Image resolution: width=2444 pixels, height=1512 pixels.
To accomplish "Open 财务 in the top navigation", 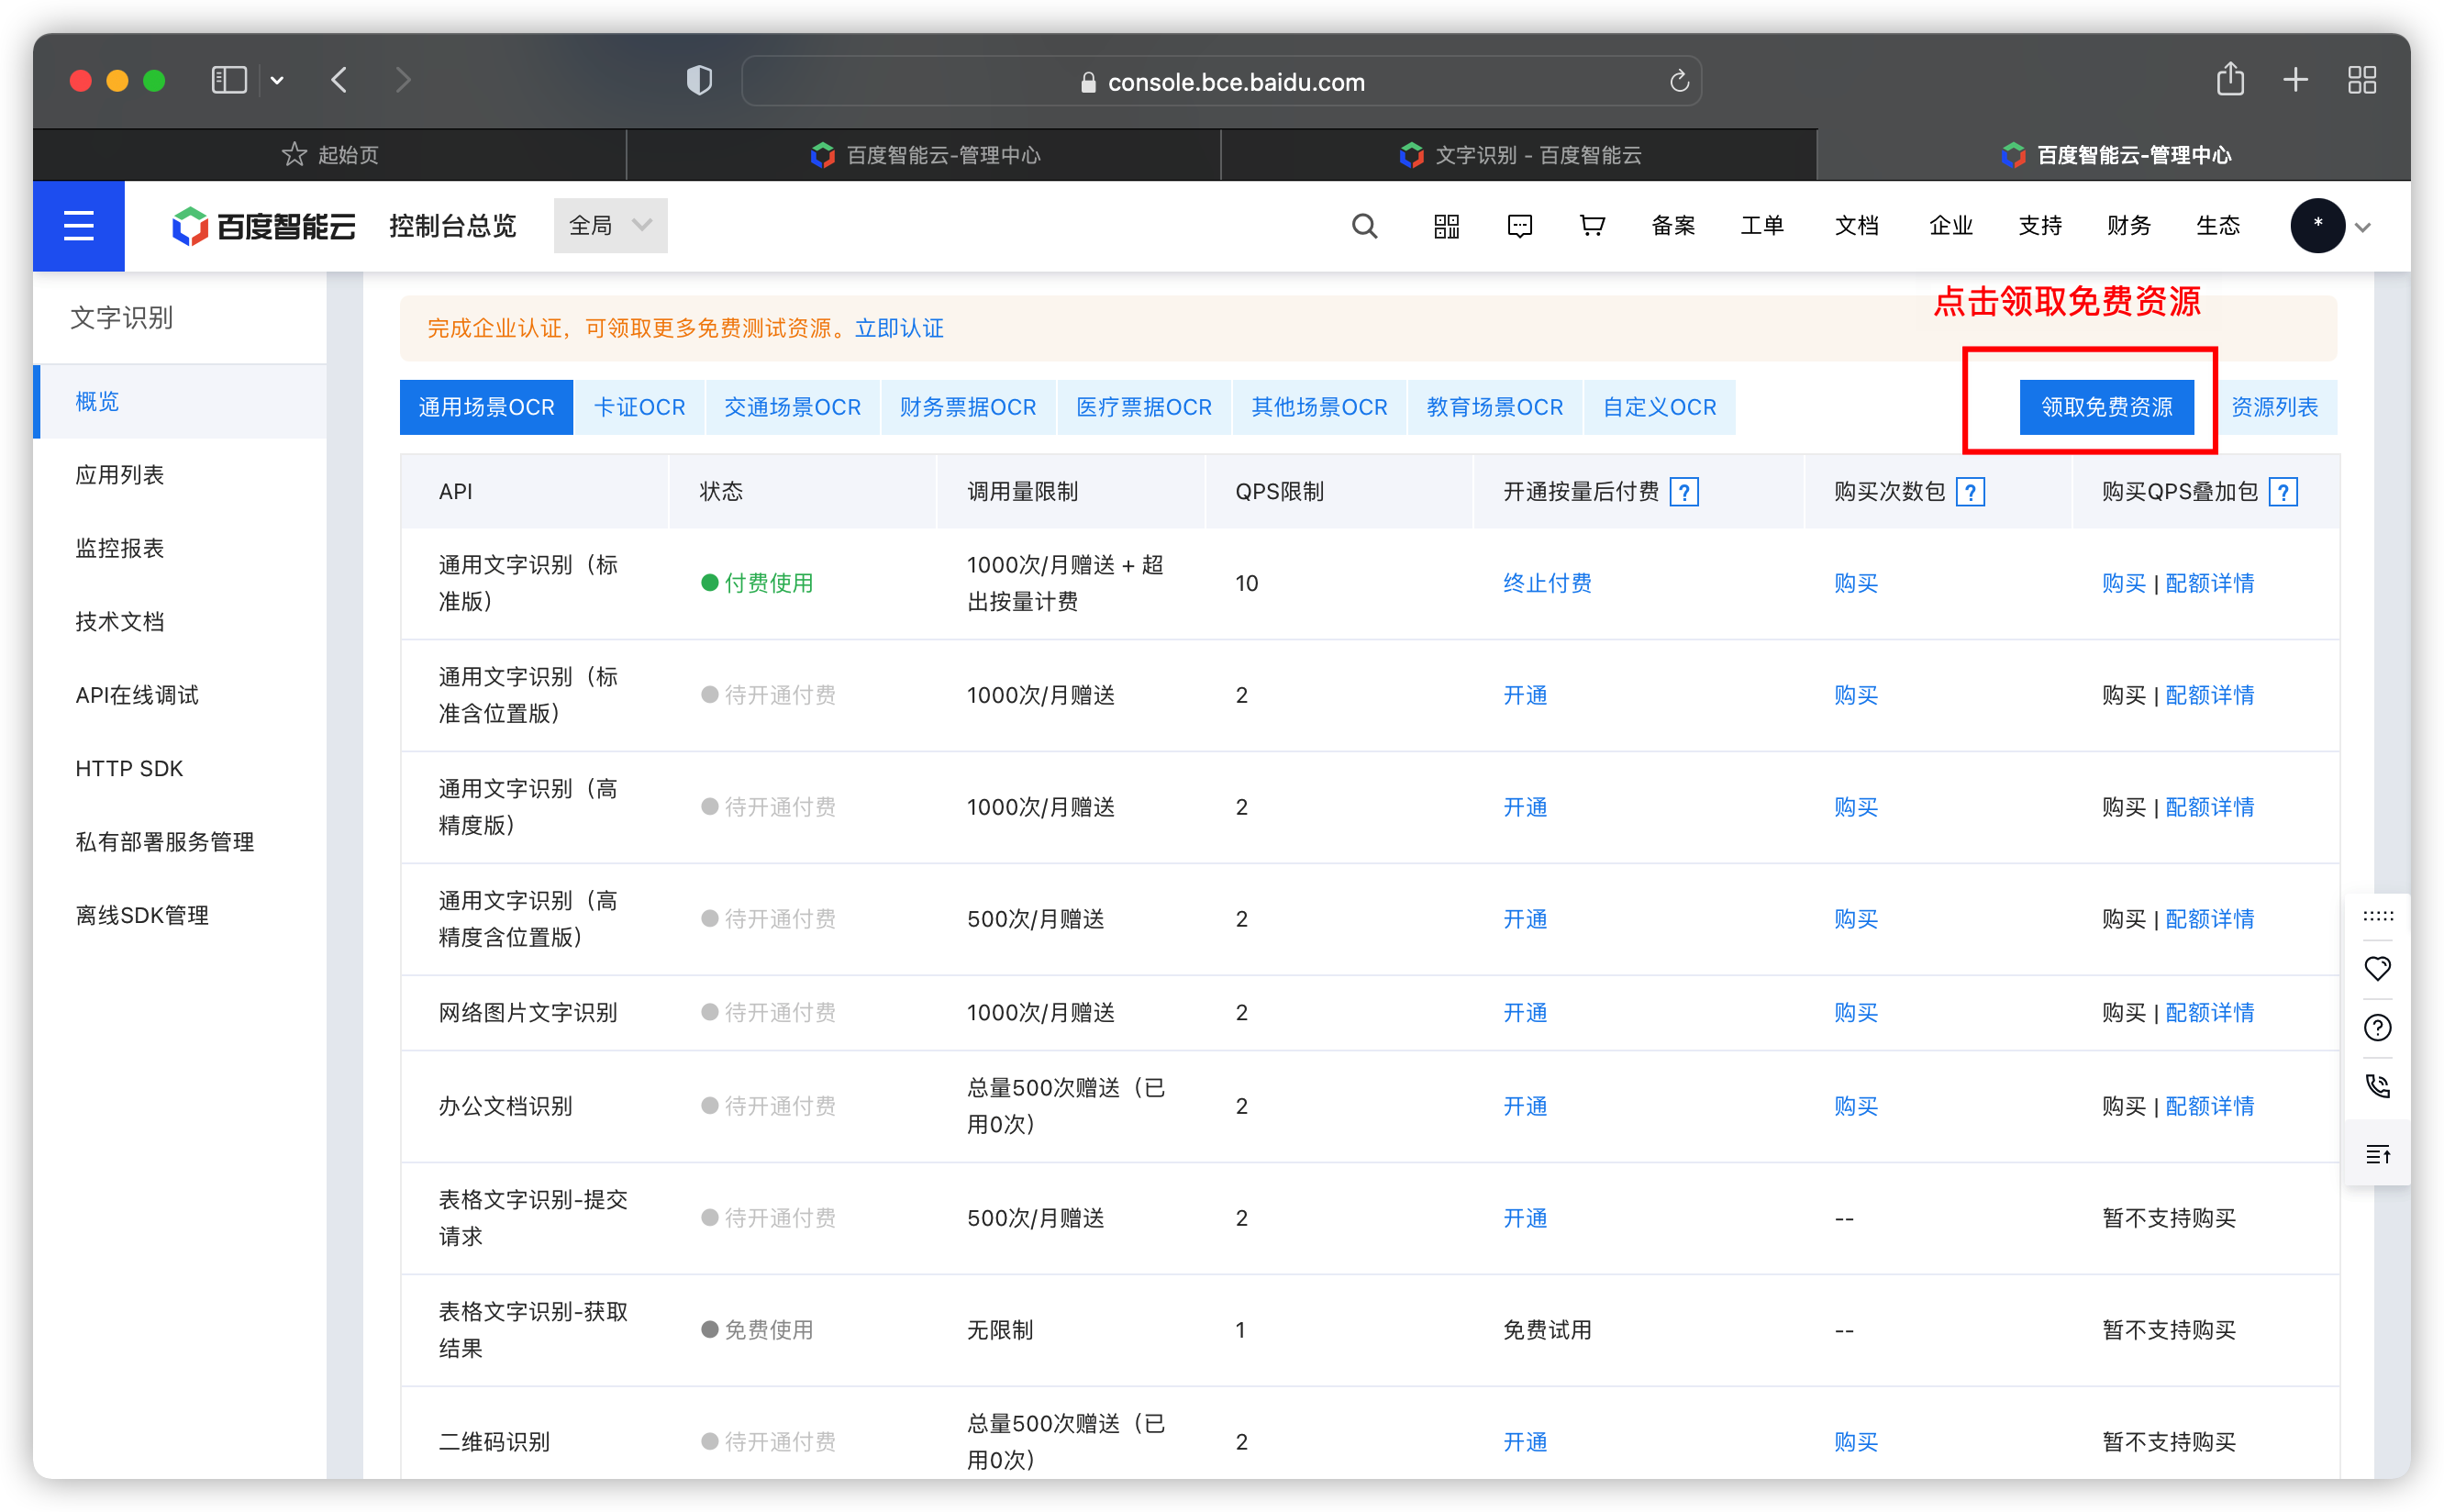I will click(x=2128, y=226).
